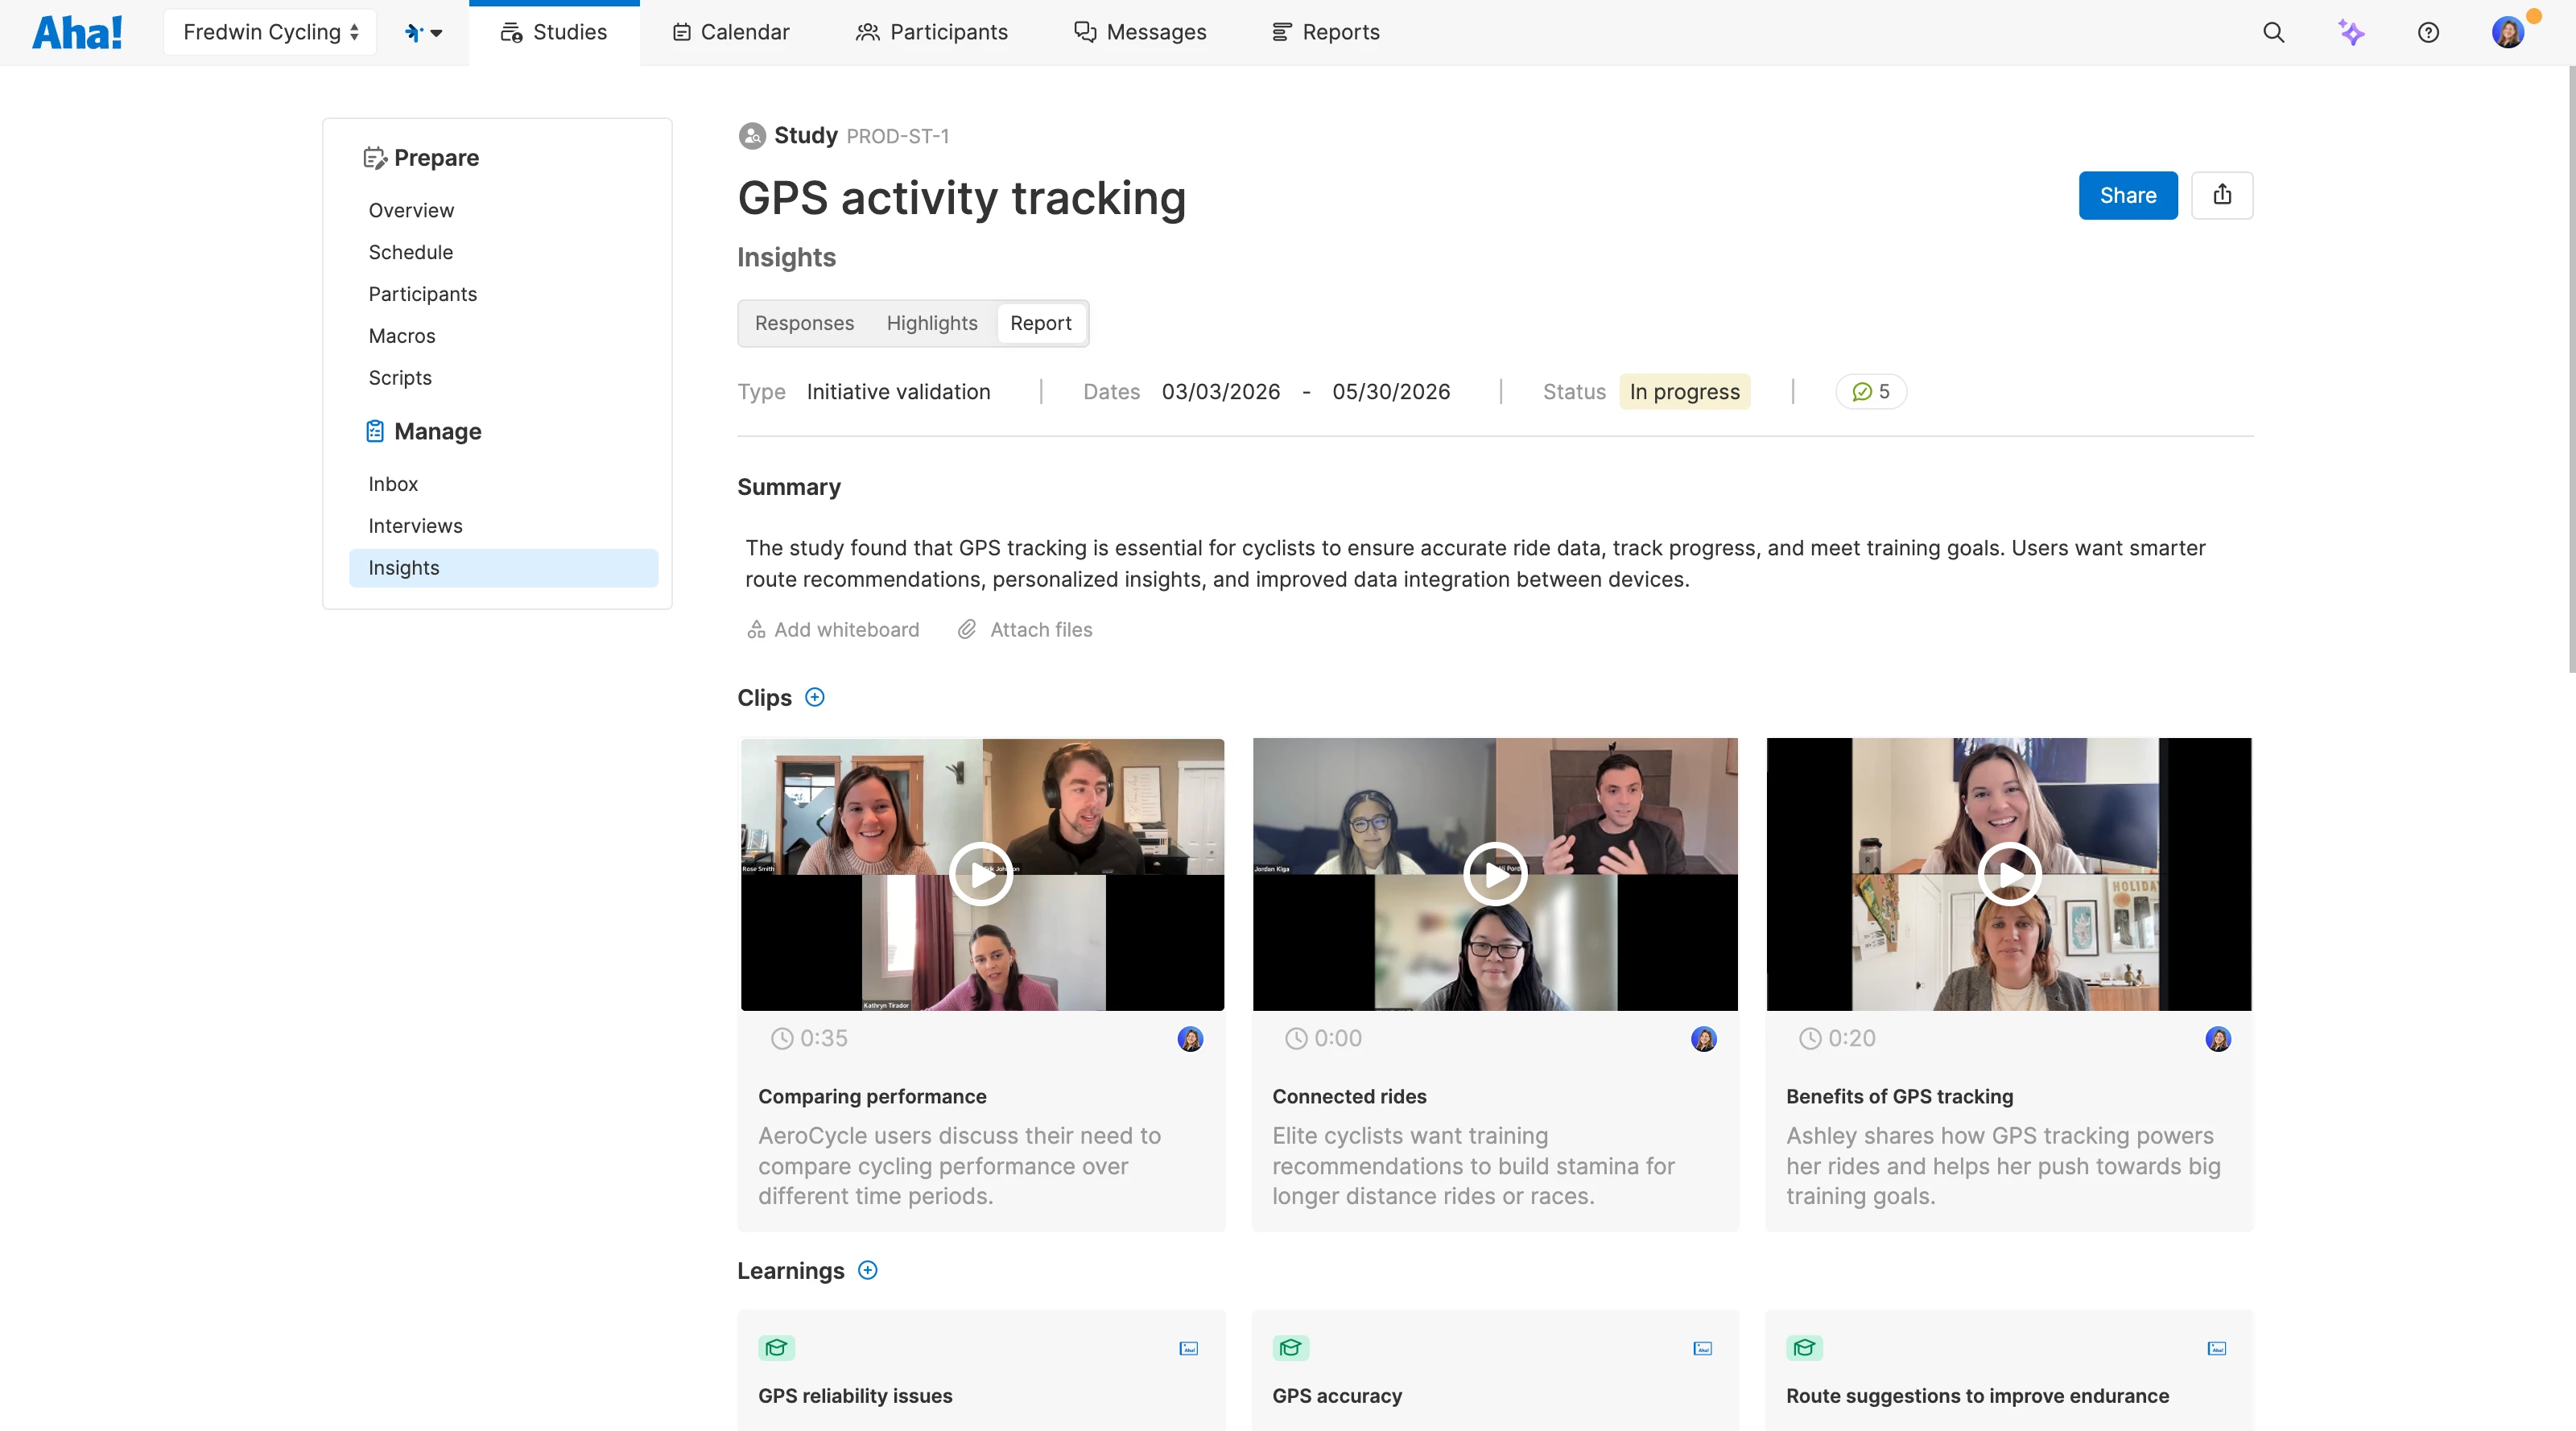Screen dimensions: 2576x1431
Task: Click the AI sparkle assistant icon
Action: coord(2351,32)
